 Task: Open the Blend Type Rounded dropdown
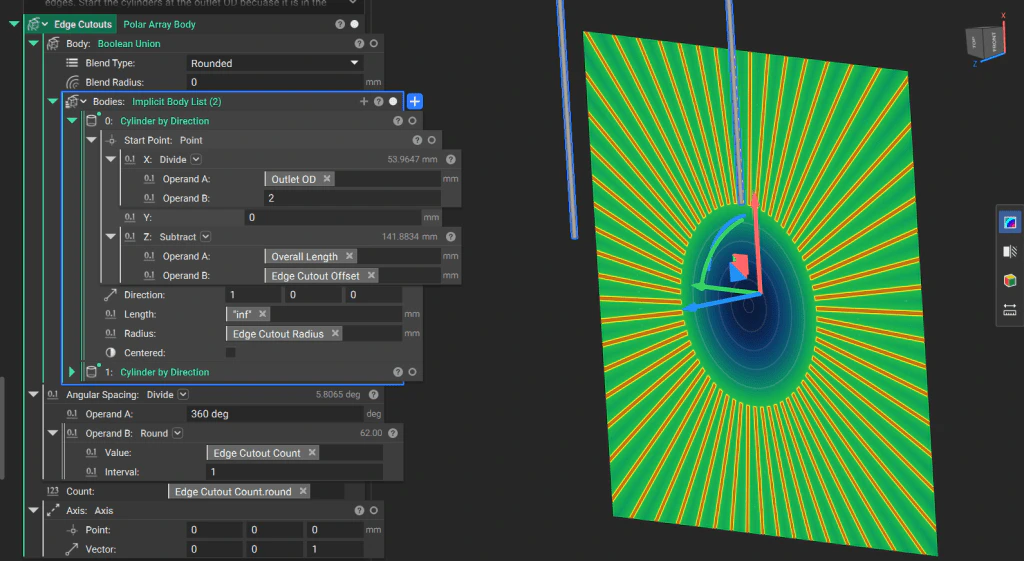(x=275, y=63)
